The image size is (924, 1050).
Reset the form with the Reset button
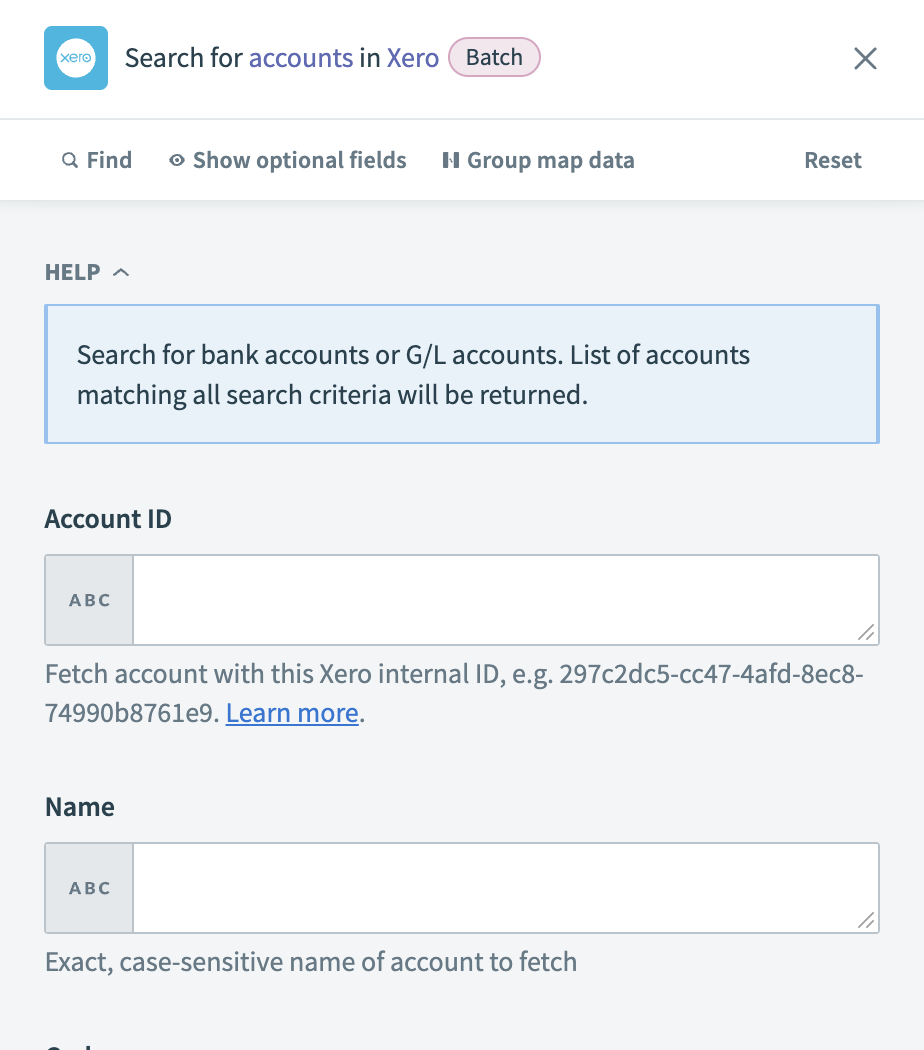click(x=832, y=160)
